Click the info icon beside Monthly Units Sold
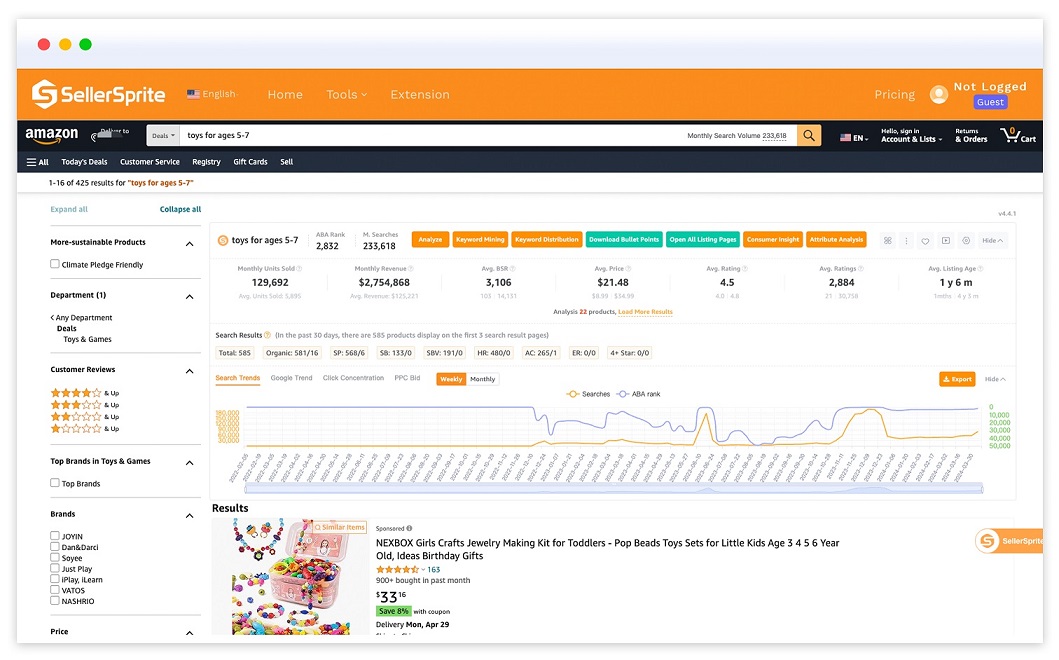 299,269
